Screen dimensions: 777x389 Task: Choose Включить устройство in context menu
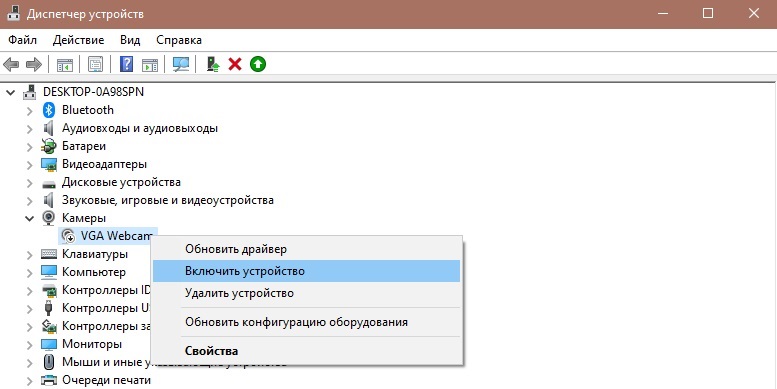click(x=306, y=271)
